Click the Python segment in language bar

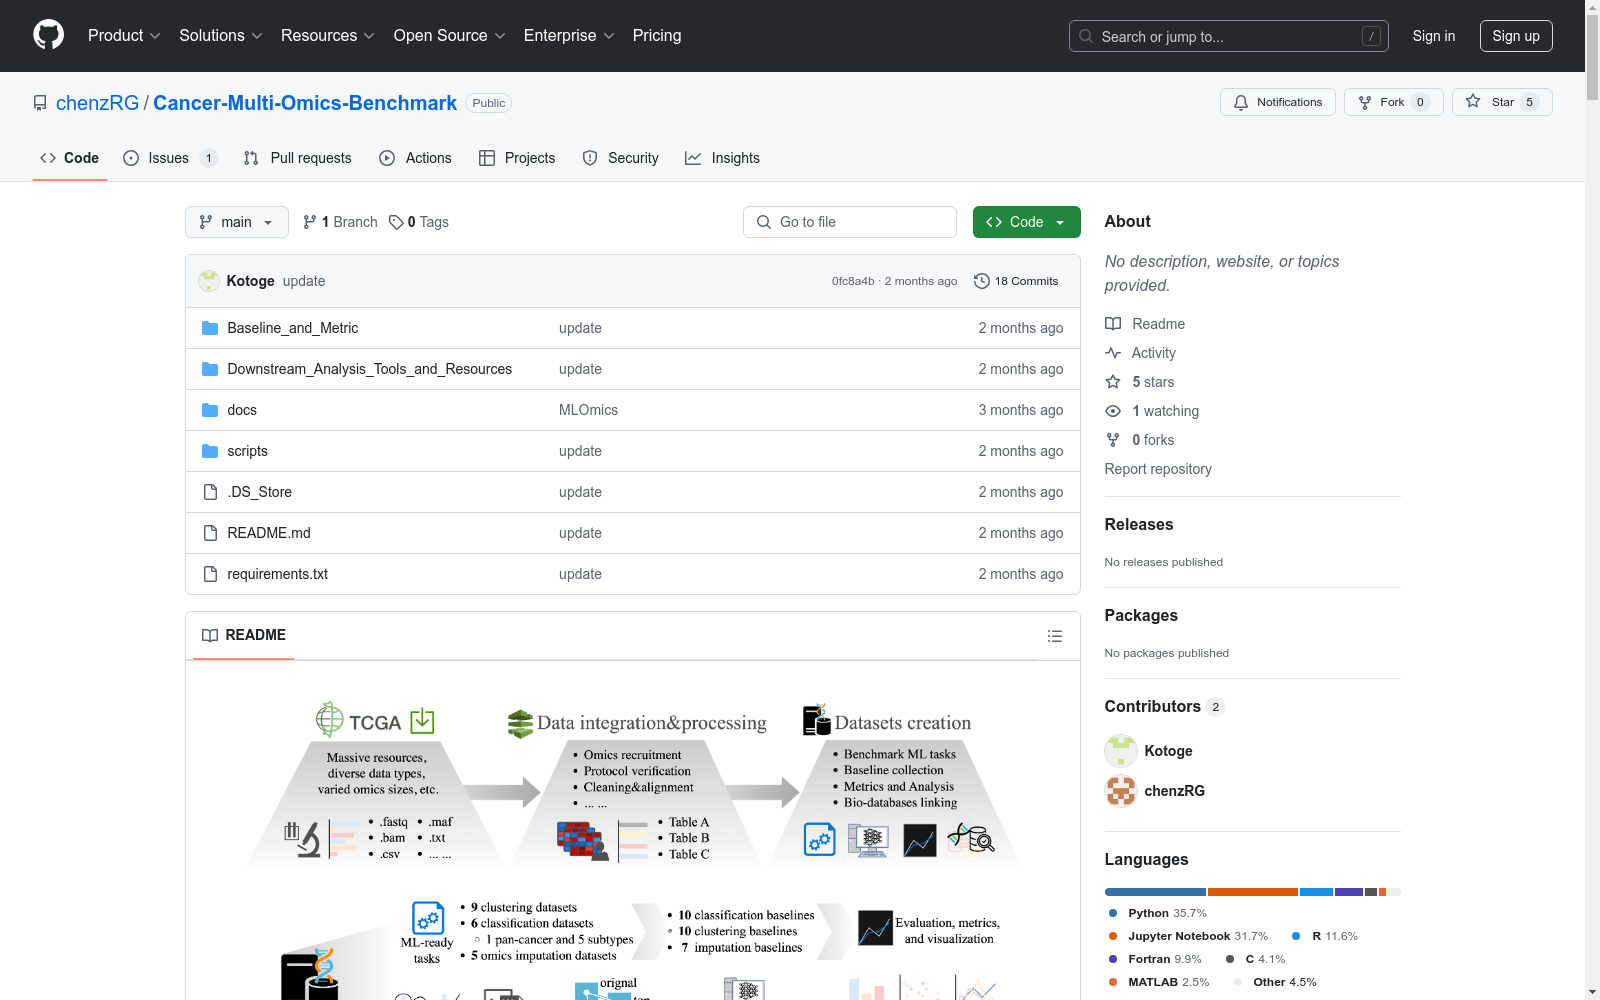[x=1155, y=892]
